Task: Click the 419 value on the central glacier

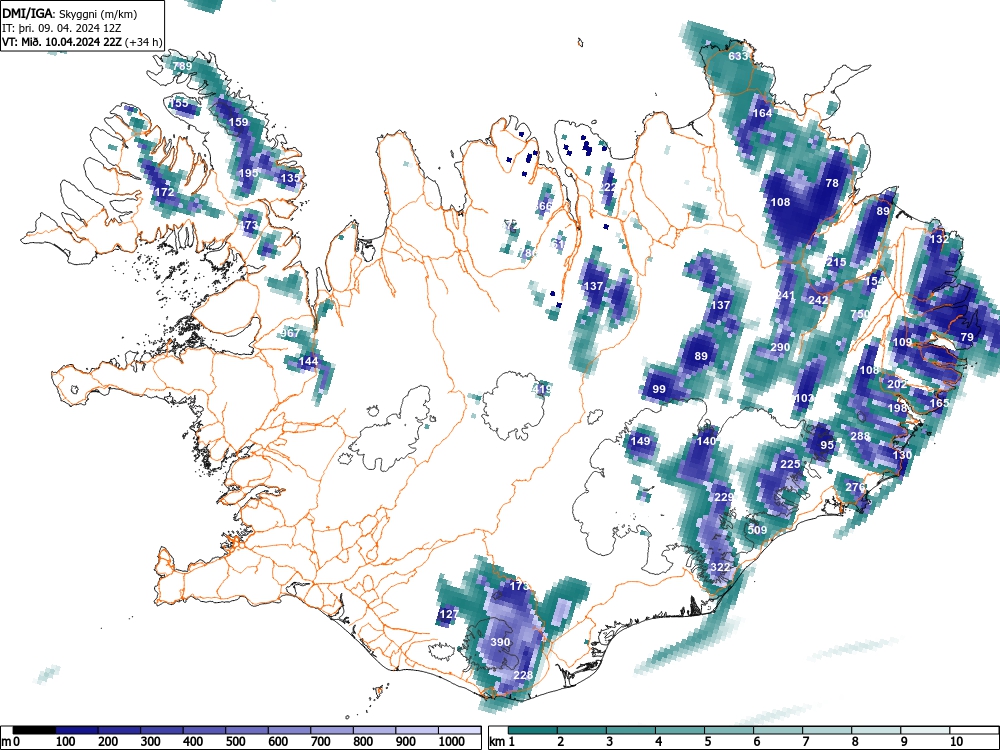Action: [x=541, y=389]
